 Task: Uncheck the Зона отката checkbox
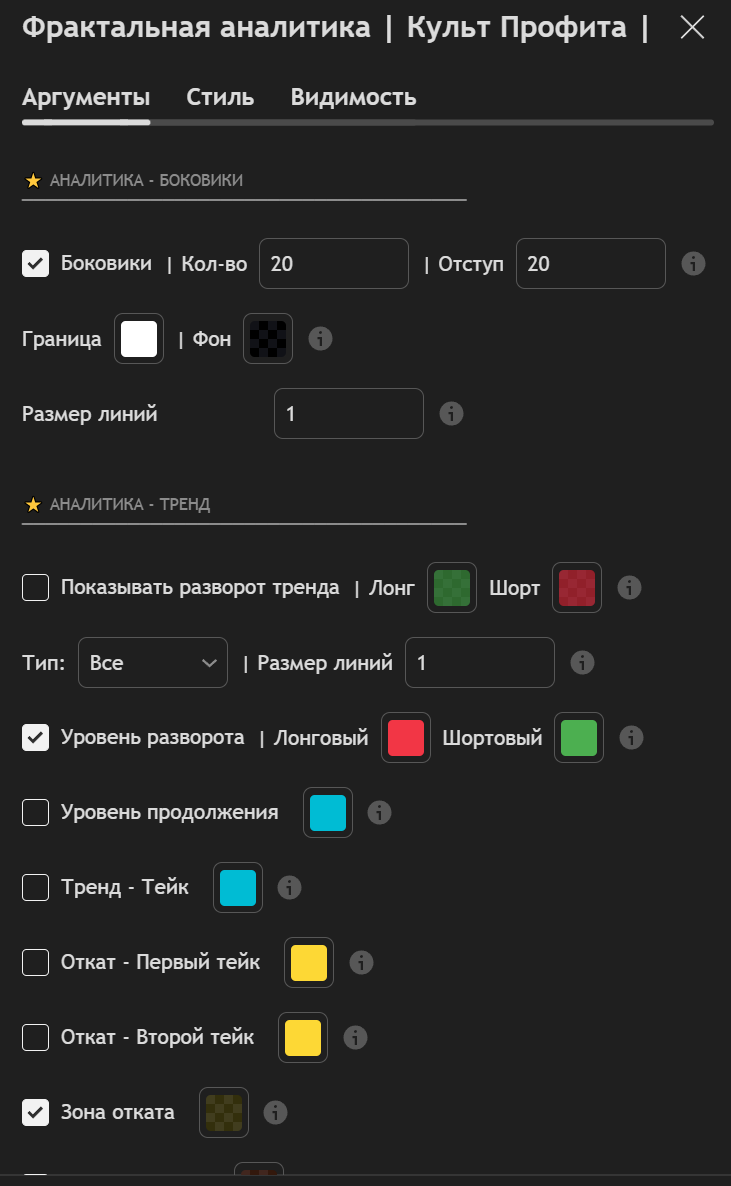point(36,1112)
